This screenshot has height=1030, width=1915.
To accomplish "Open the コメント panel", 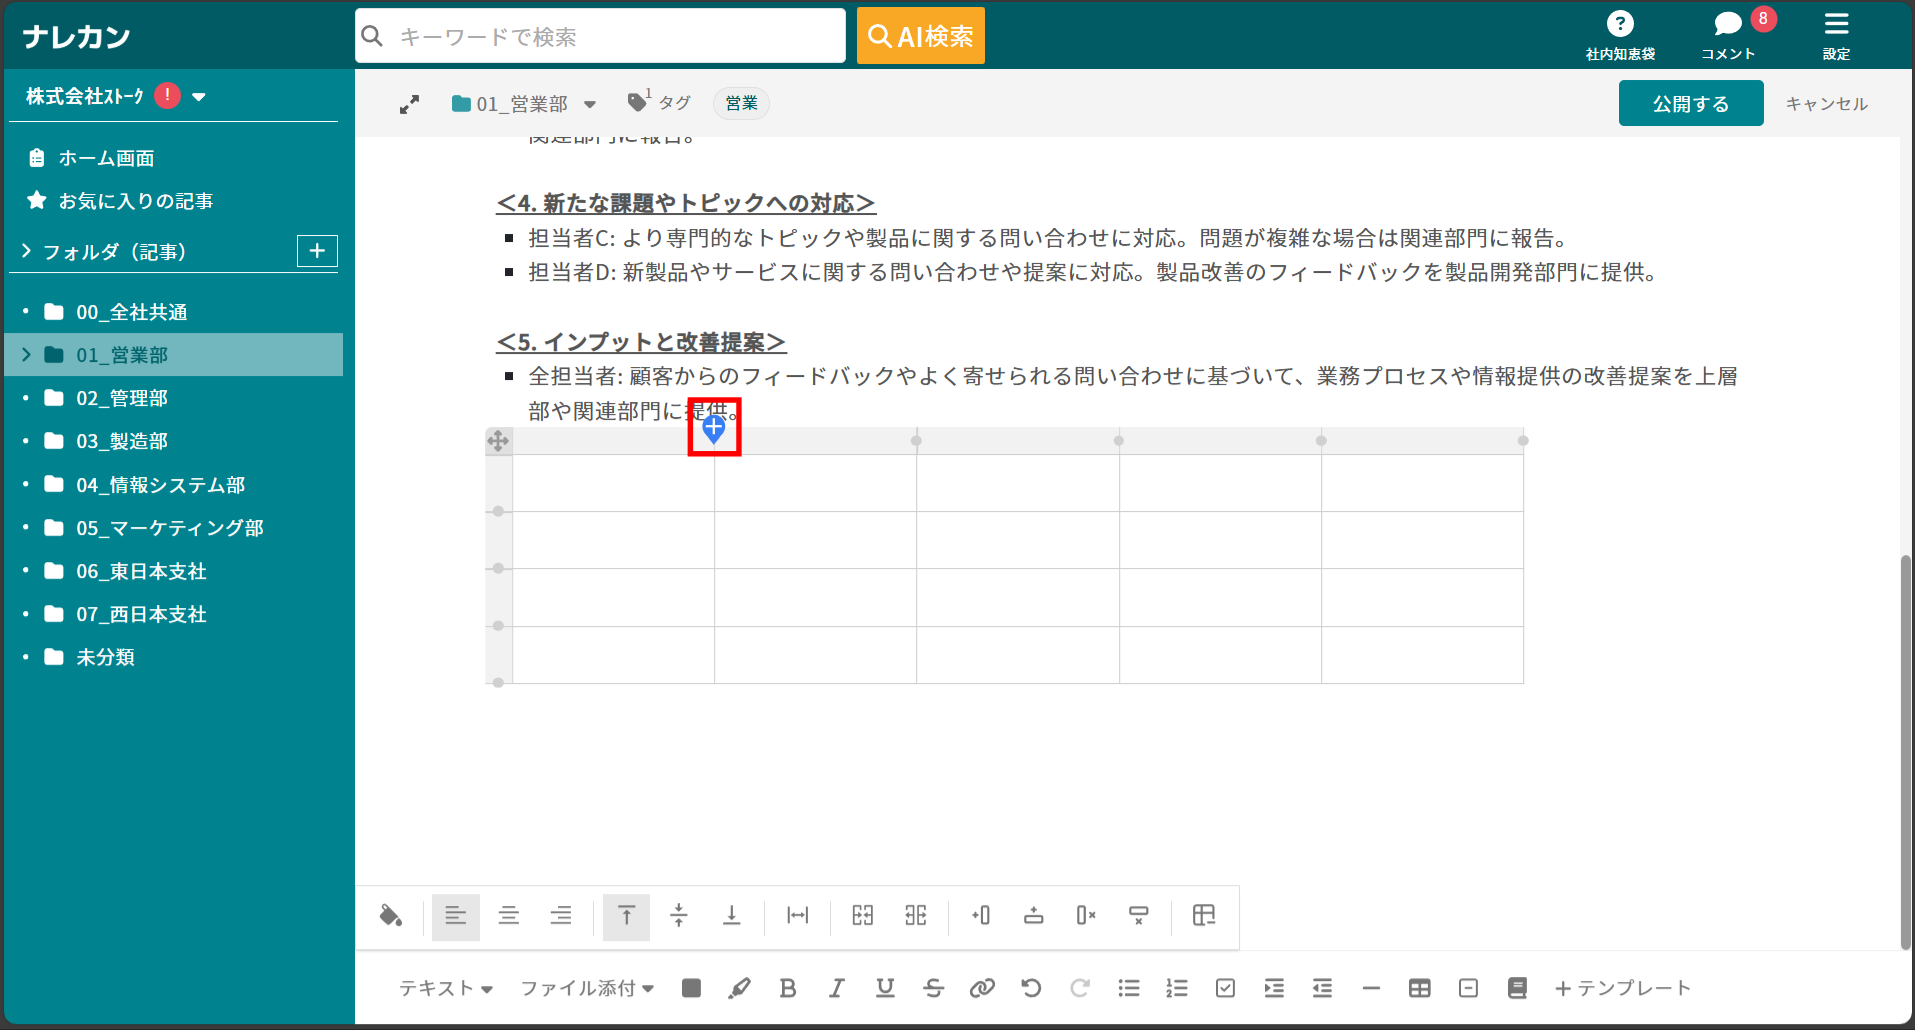I will [1728, 33].
